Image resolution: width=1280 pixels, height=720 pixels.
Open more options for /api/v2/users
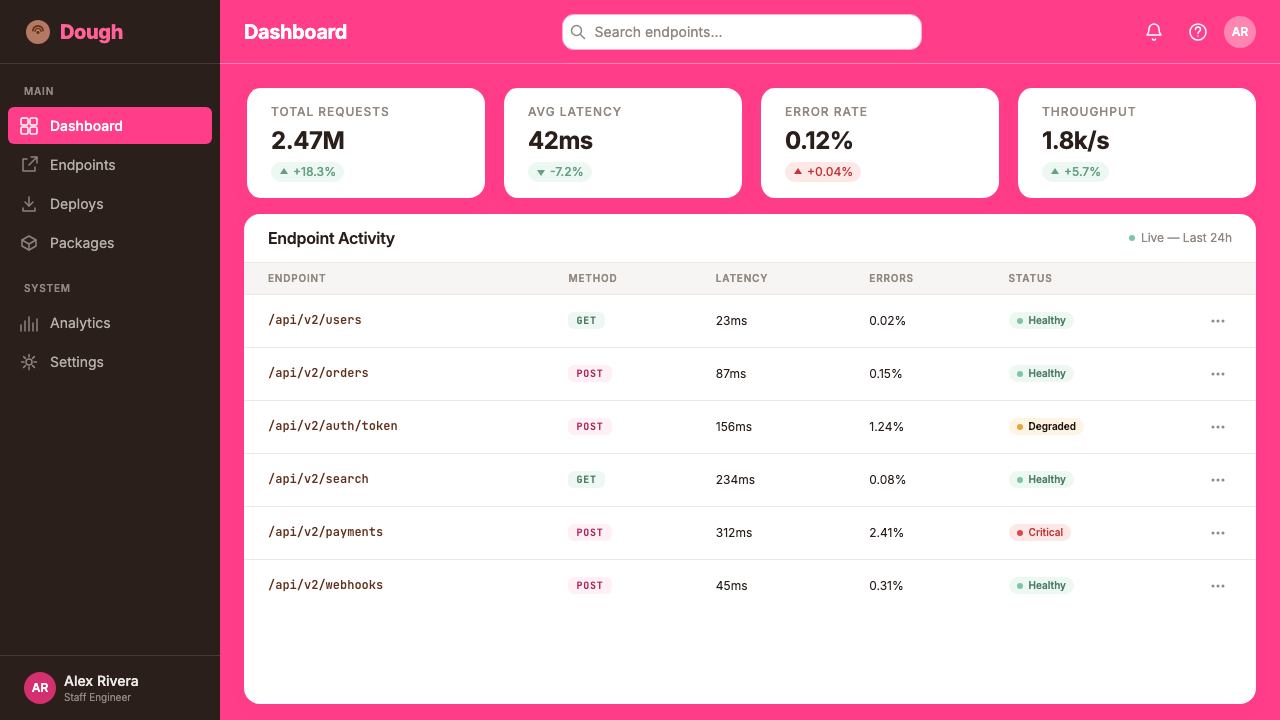click(x=1218, y=321)
